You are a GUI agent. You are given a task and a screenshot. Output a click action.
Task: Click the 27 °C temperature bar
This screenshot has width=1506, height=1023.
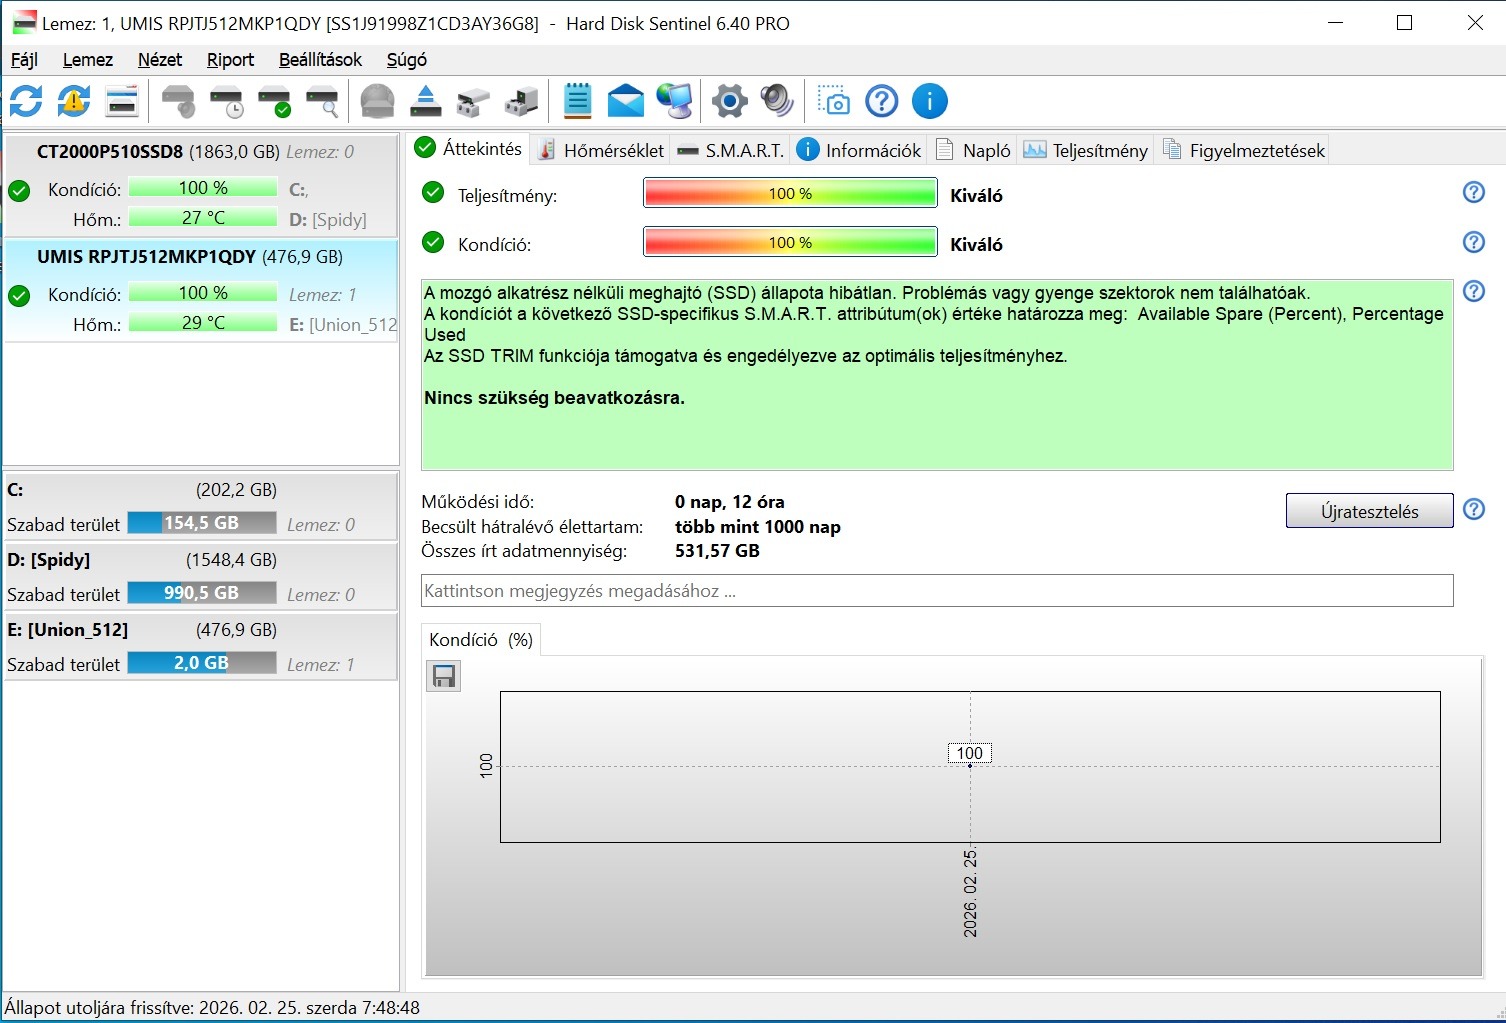point(203,217)
